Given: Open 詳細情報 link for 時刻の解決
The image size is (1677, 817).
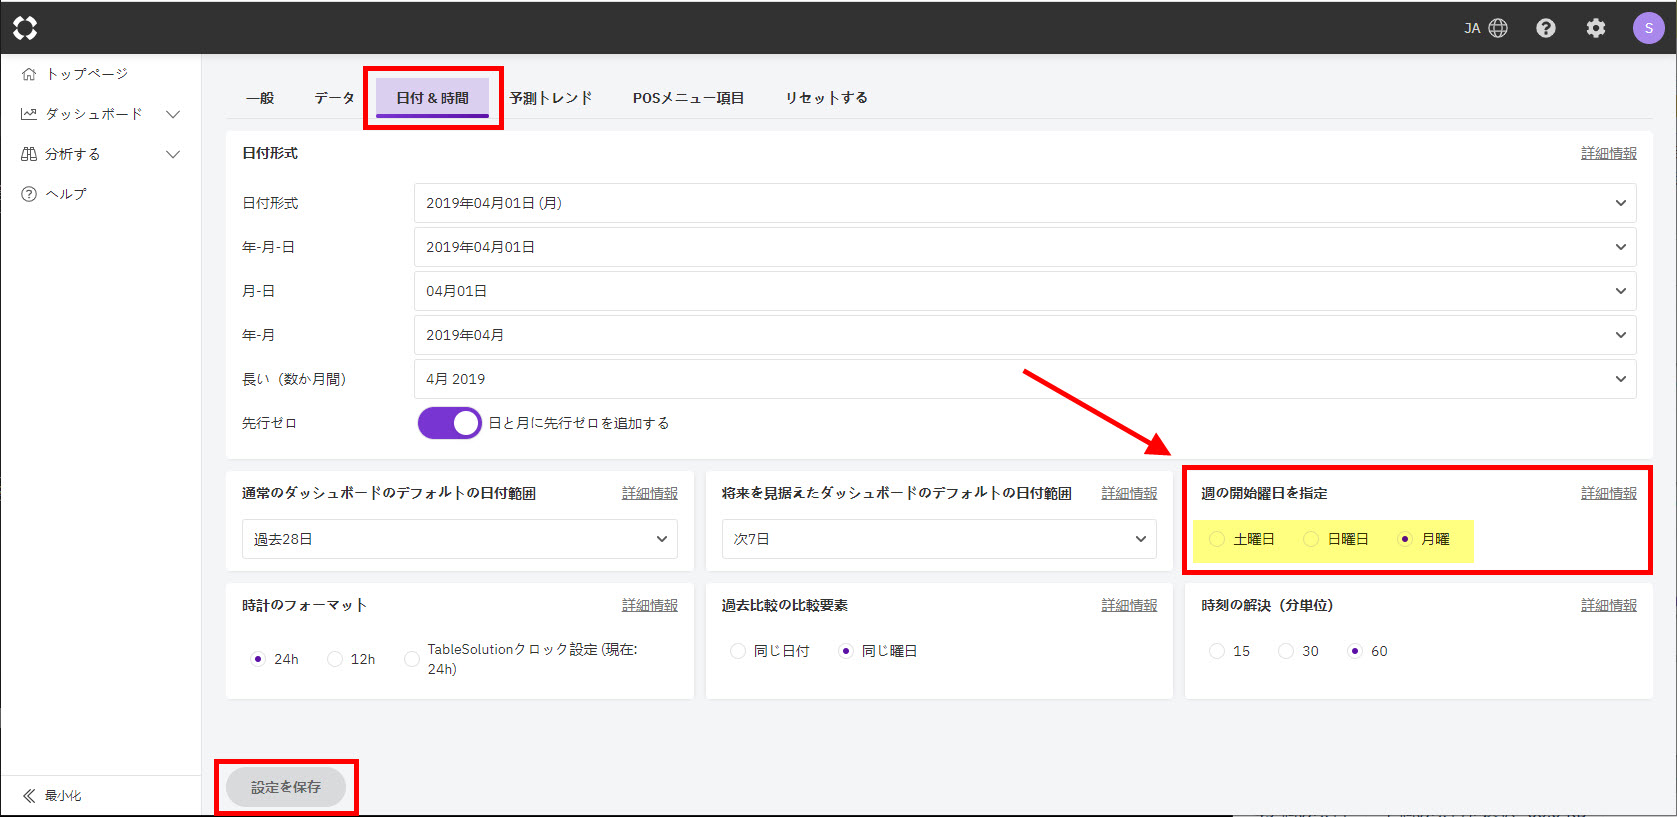Looking at the screenshot, I should [1608, 605].
